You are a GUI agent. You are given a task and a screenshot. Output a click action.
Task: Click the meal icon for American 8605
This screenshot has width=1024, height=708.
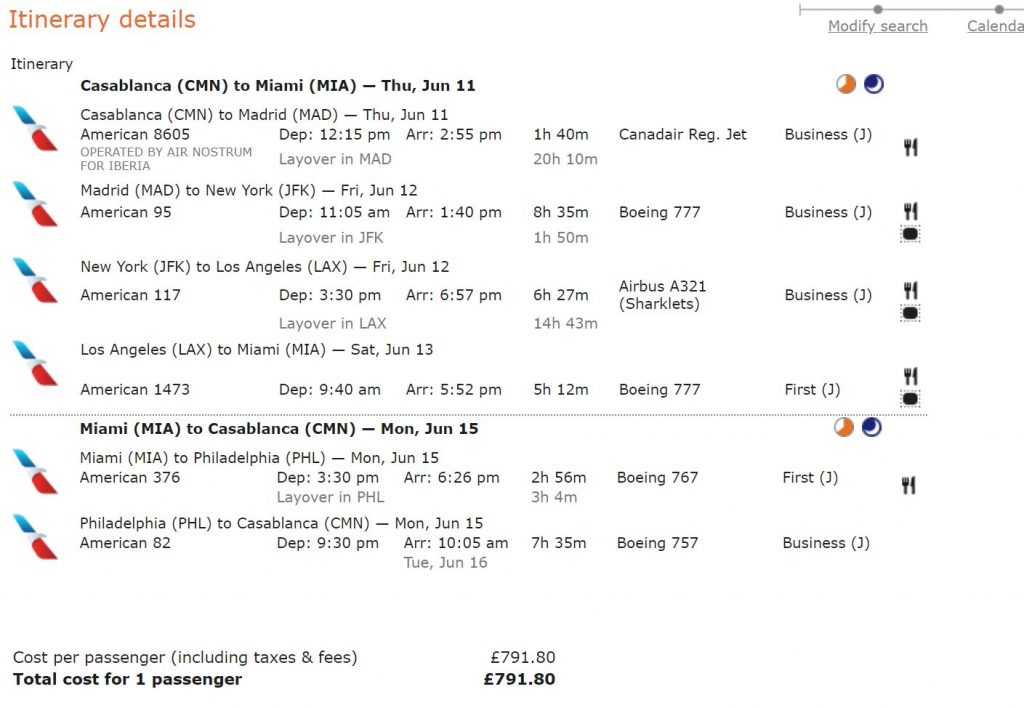point(910,148)
